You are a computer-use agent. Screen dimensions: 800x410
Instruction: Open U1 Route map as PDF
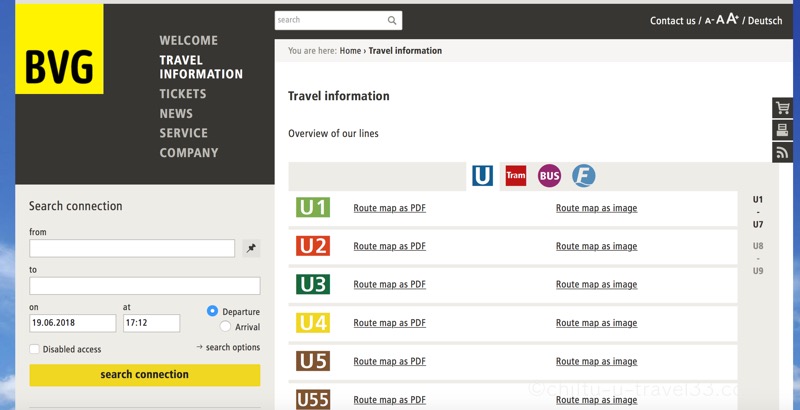(389, 208)
